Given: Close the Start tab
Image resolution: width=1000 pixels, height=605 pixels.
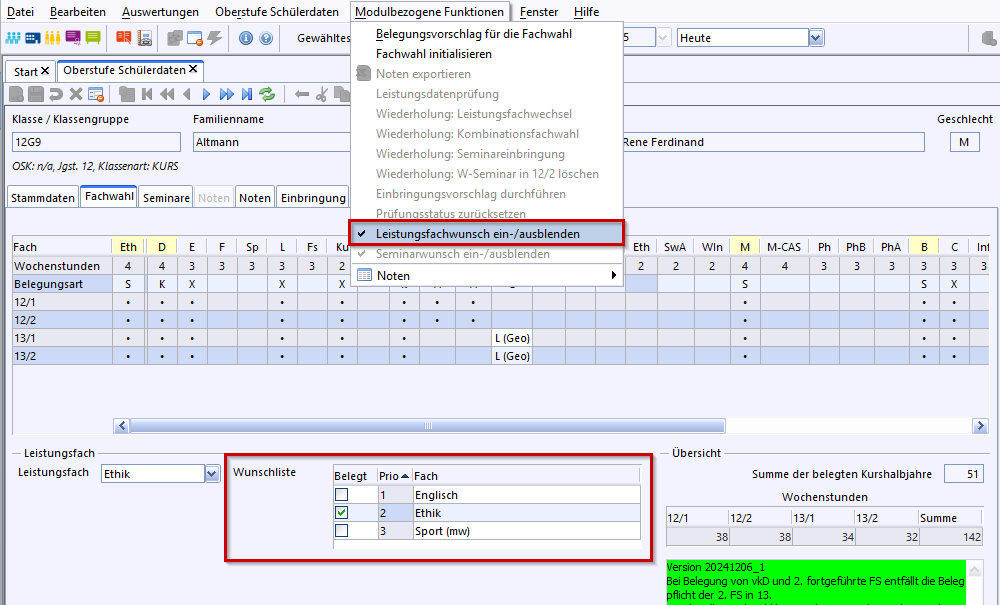Looking at the screenshot, I should coord(45,71).
